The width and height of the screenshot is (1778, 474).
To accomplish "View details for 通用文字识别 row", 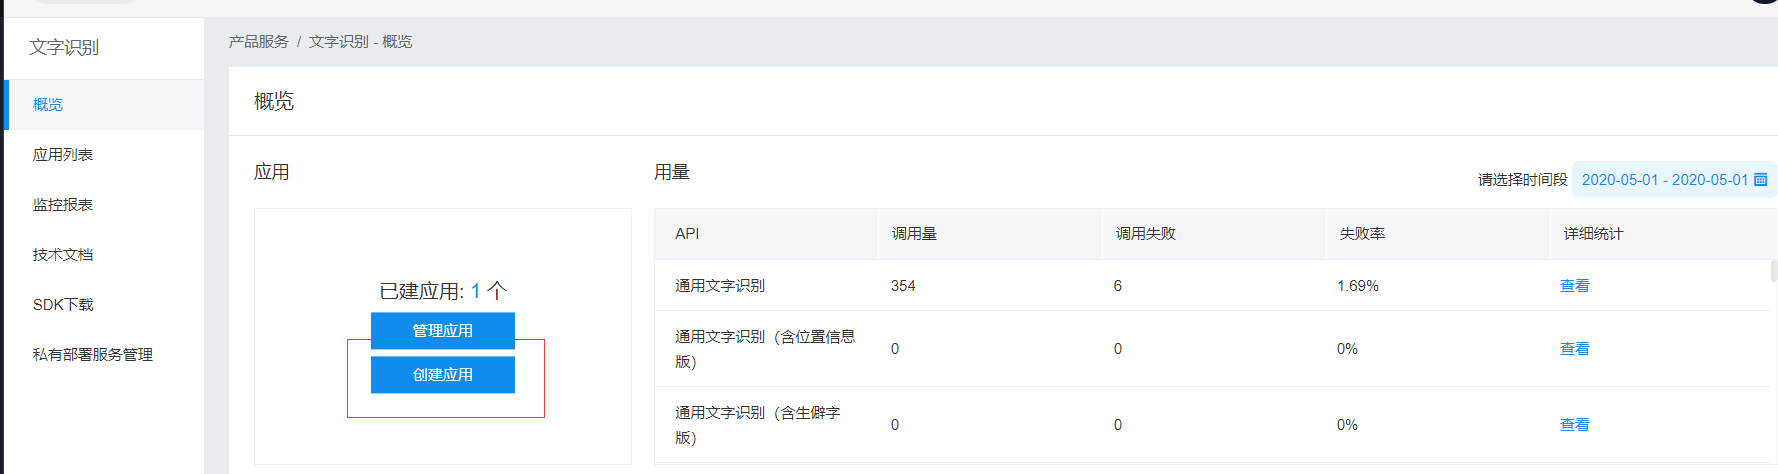I will [x=1574, y=286].
